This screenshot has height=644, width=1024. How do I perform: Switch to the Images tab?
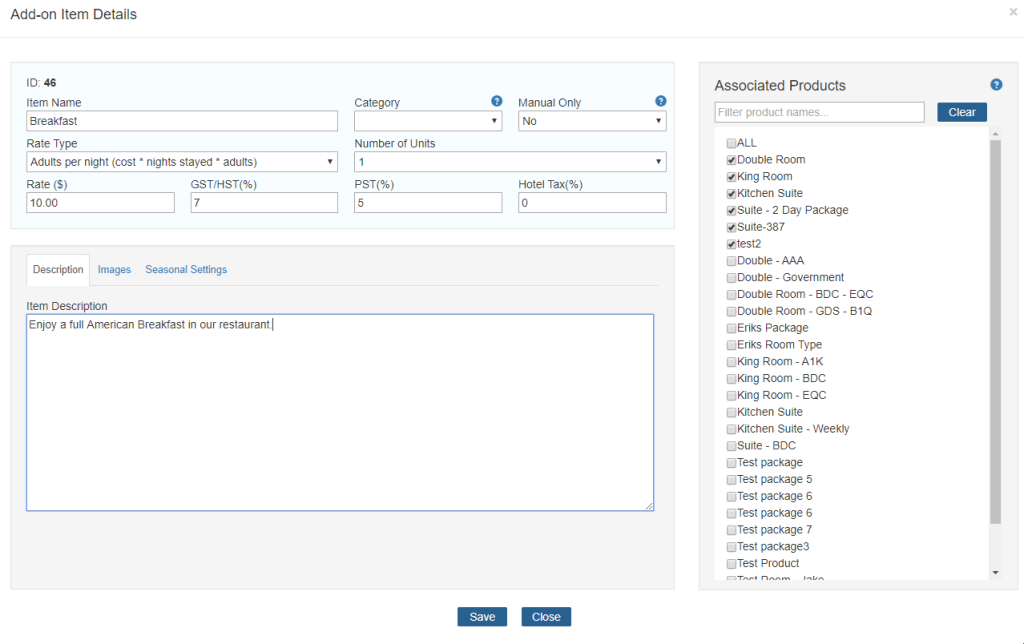(x=114, y=270)
